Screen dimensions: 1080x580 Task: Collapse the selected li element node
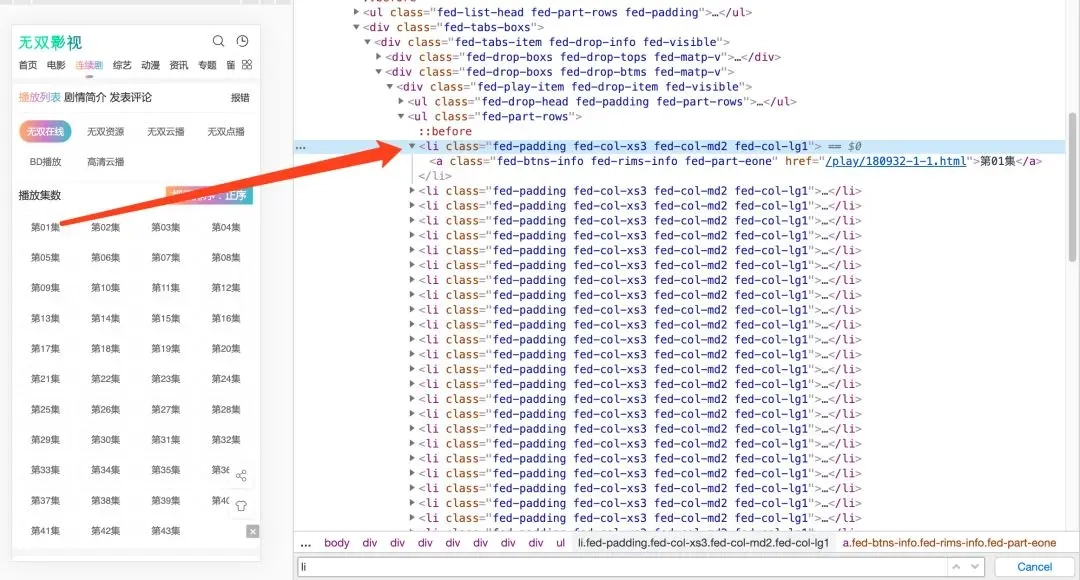(412, 146)
